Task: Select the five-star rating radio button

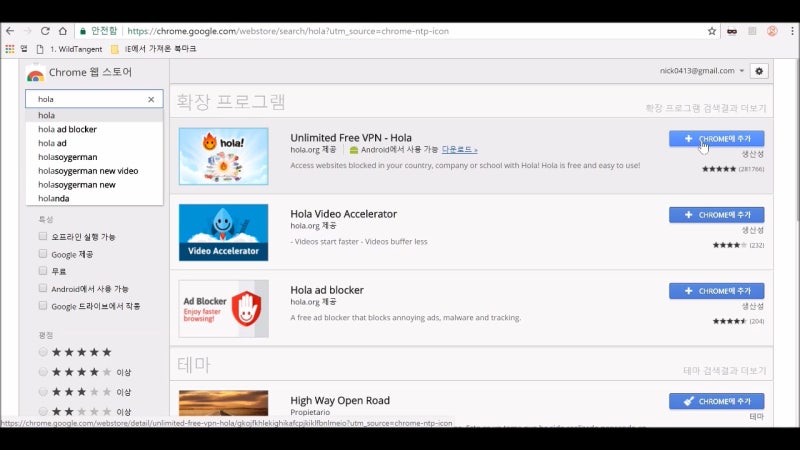Action: point(43,352)
